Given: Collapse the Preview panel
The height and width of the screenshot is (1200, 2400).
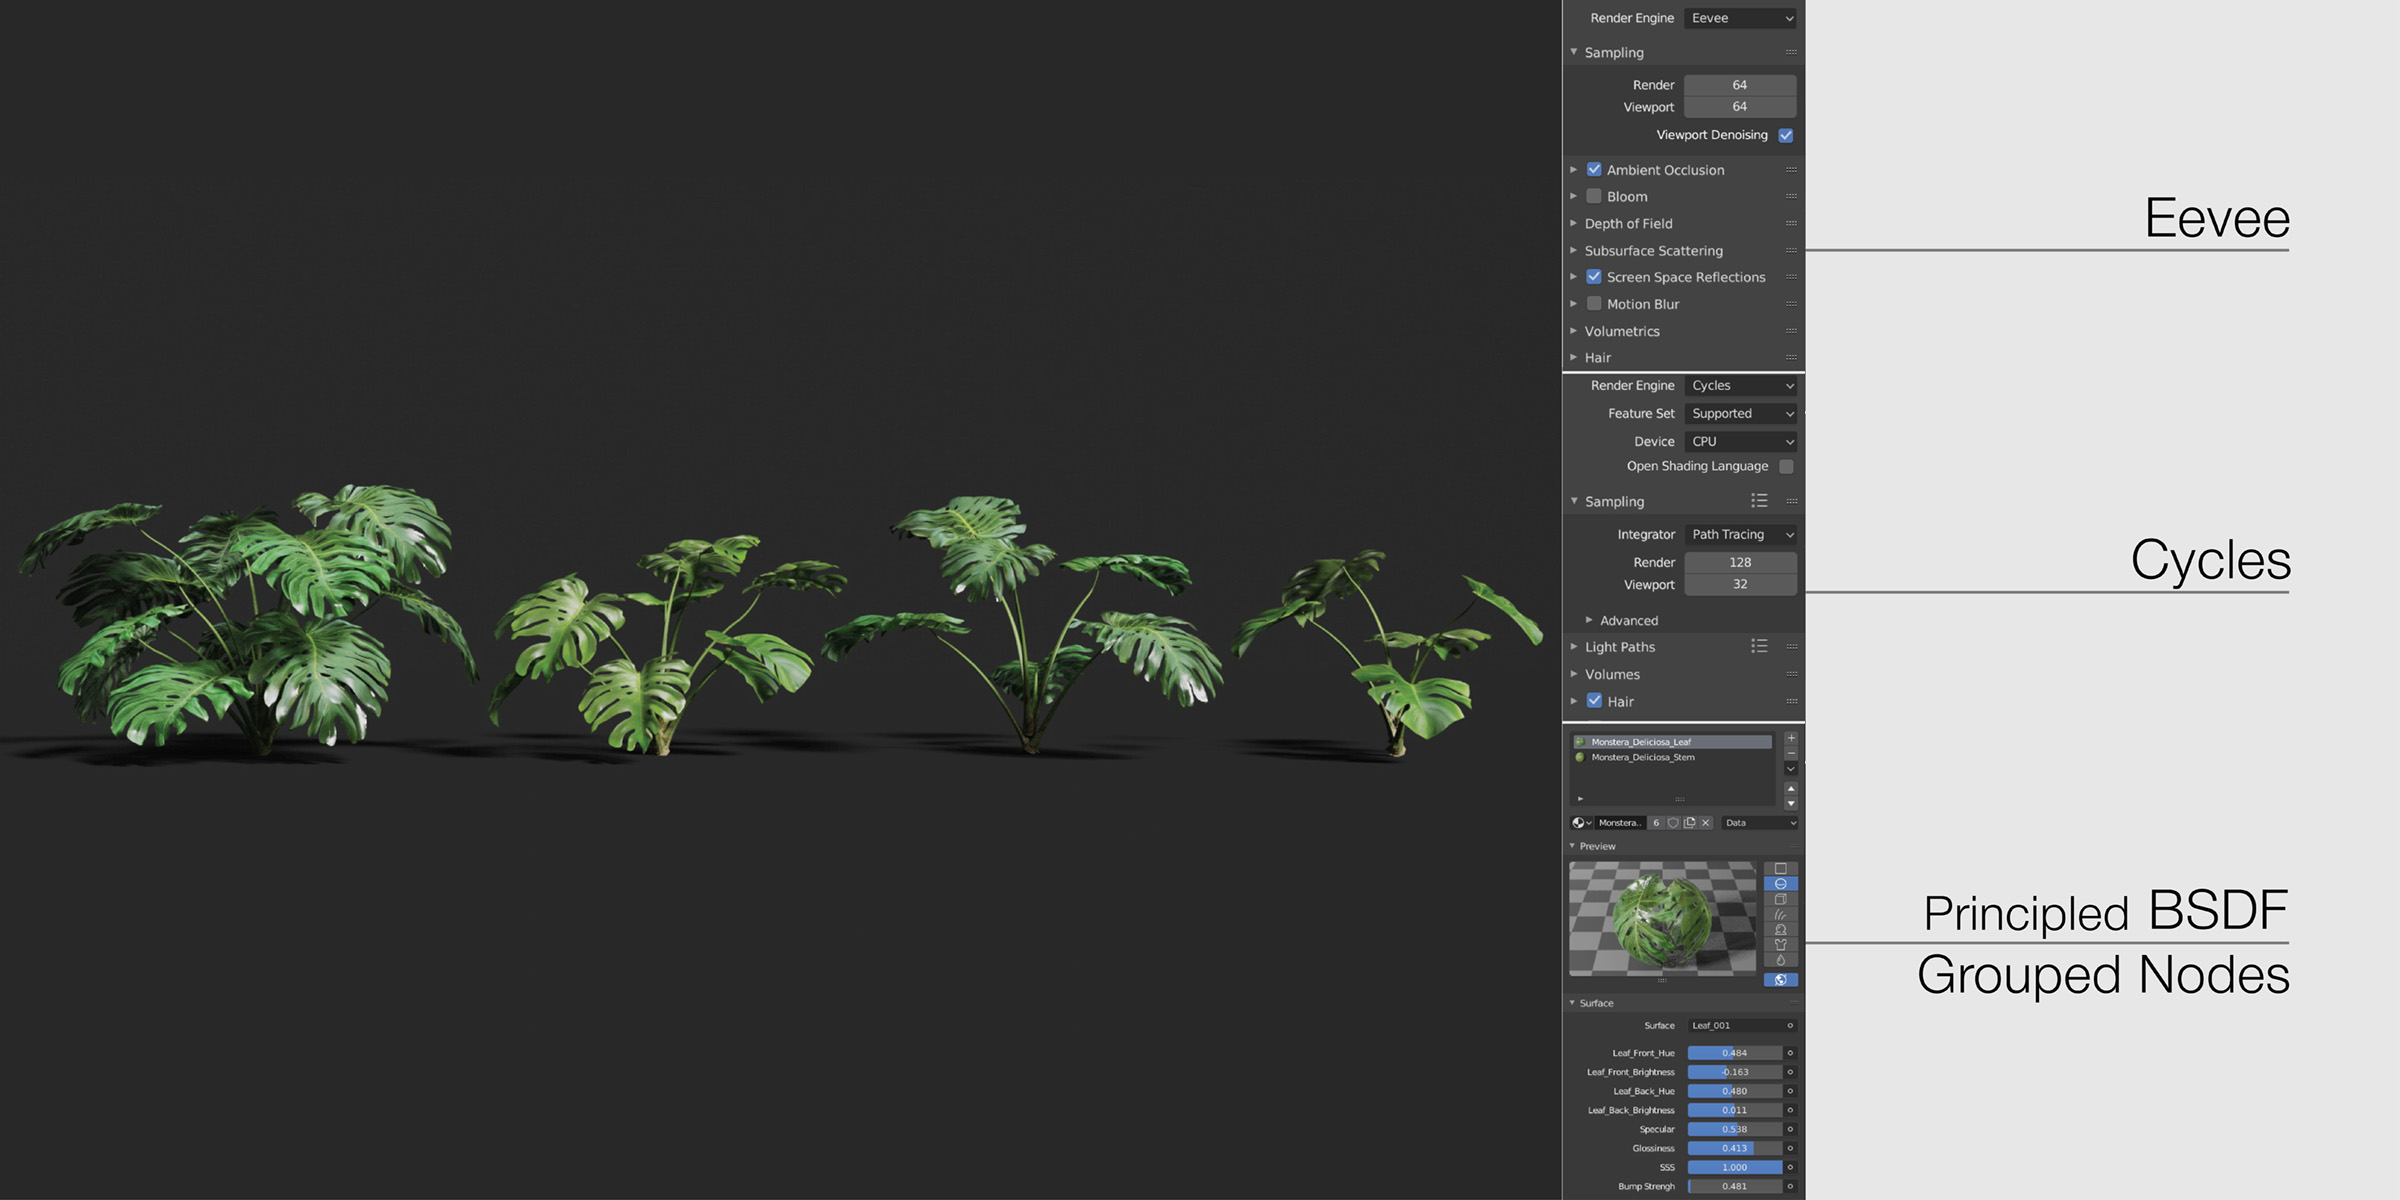Looking at the screenshot, I should [1573, 848].
